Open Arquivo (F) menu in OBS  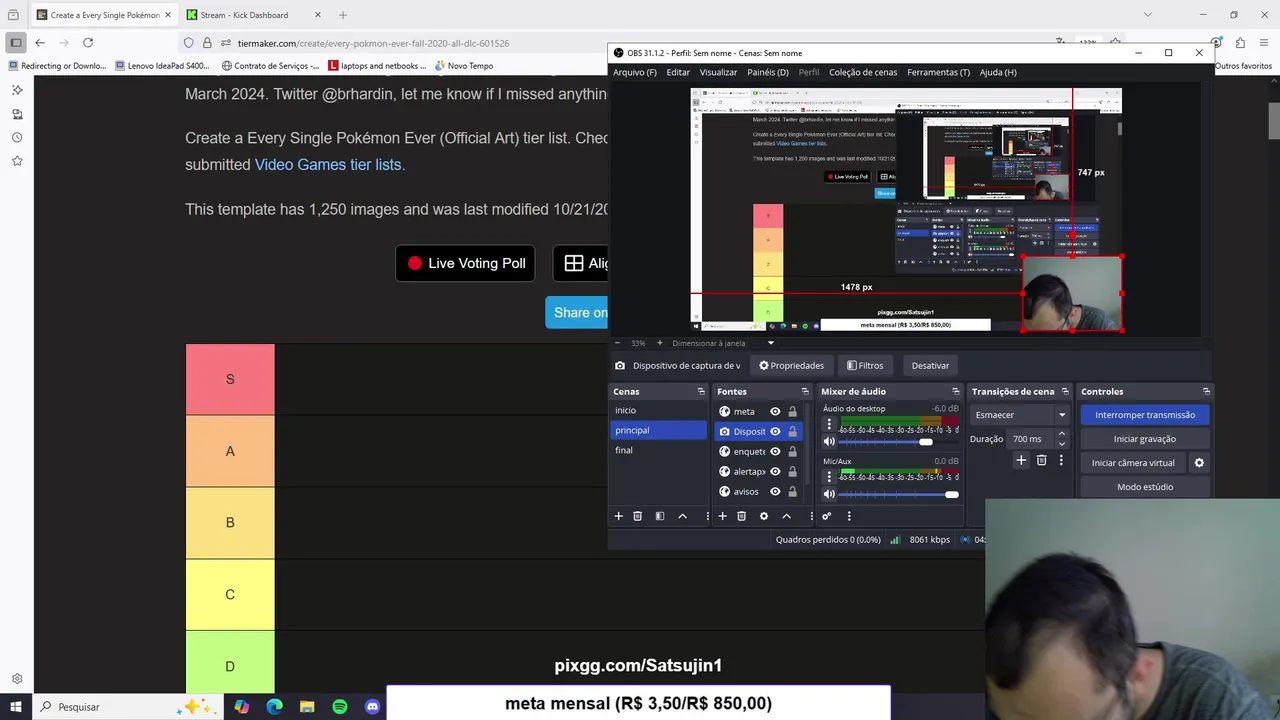635,72
